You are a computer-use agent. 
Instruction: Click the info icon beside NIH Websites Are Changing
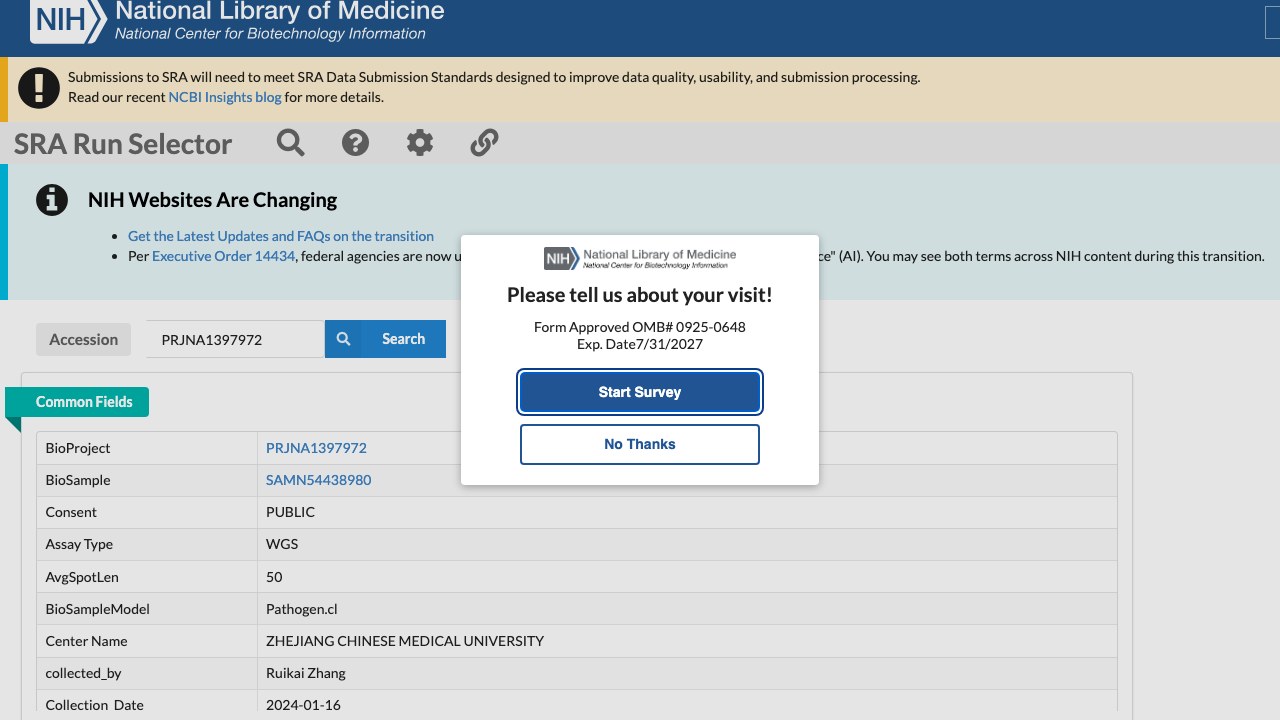[52, 200]
